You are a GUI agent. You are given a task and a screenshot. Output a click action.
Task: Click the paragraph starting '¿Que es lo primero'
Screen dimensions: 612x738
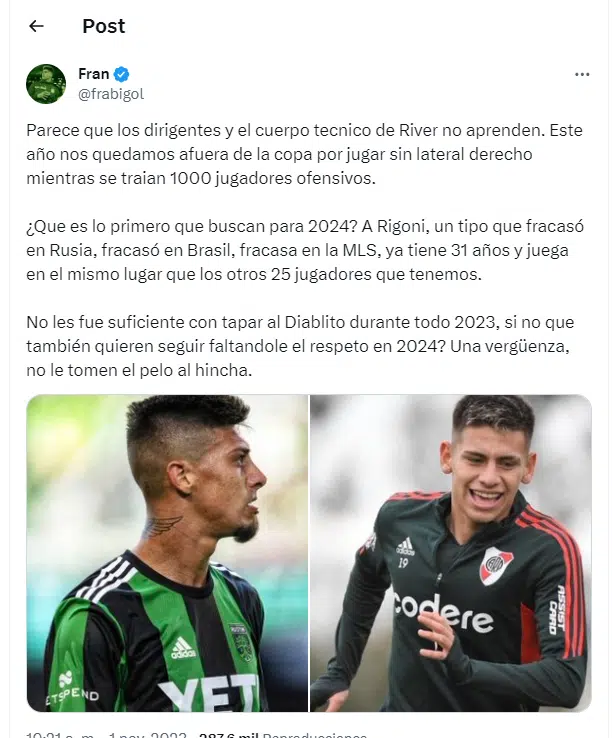click(305, 250)
